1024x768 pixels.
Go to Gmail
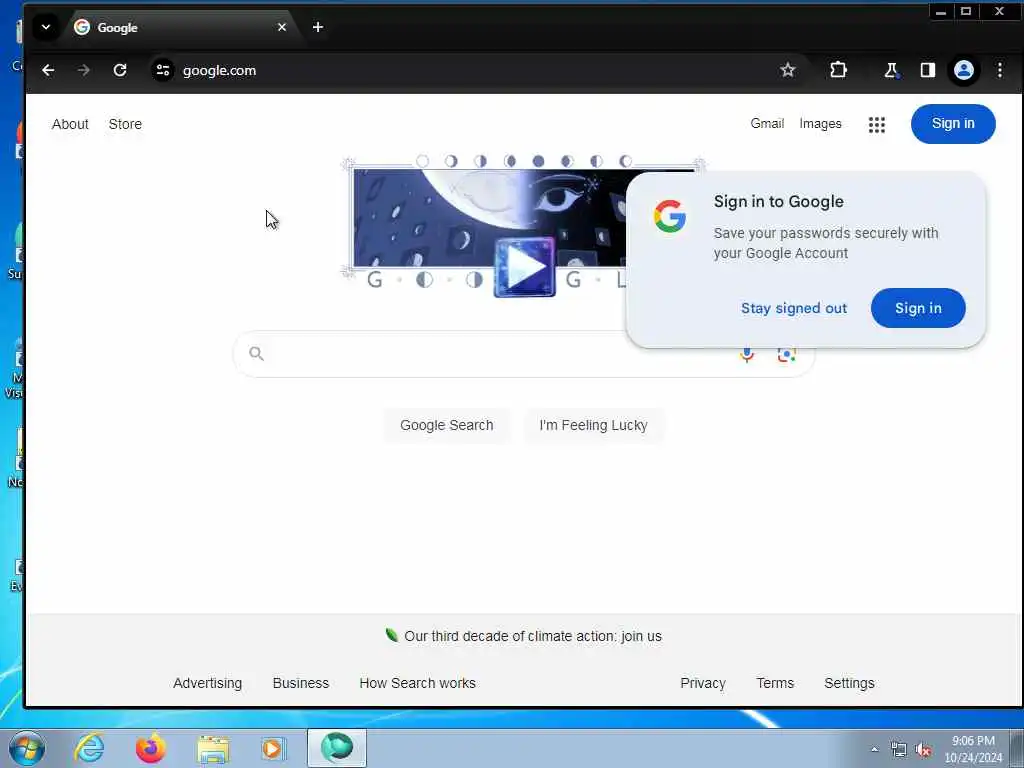coord(767,123)
